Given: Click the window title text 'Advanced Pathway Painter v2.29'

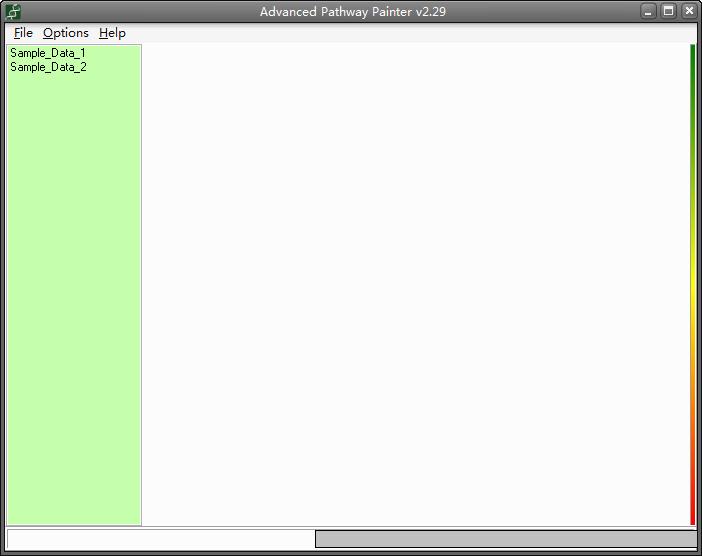Looking at the screenshot, I should point(350,11).
